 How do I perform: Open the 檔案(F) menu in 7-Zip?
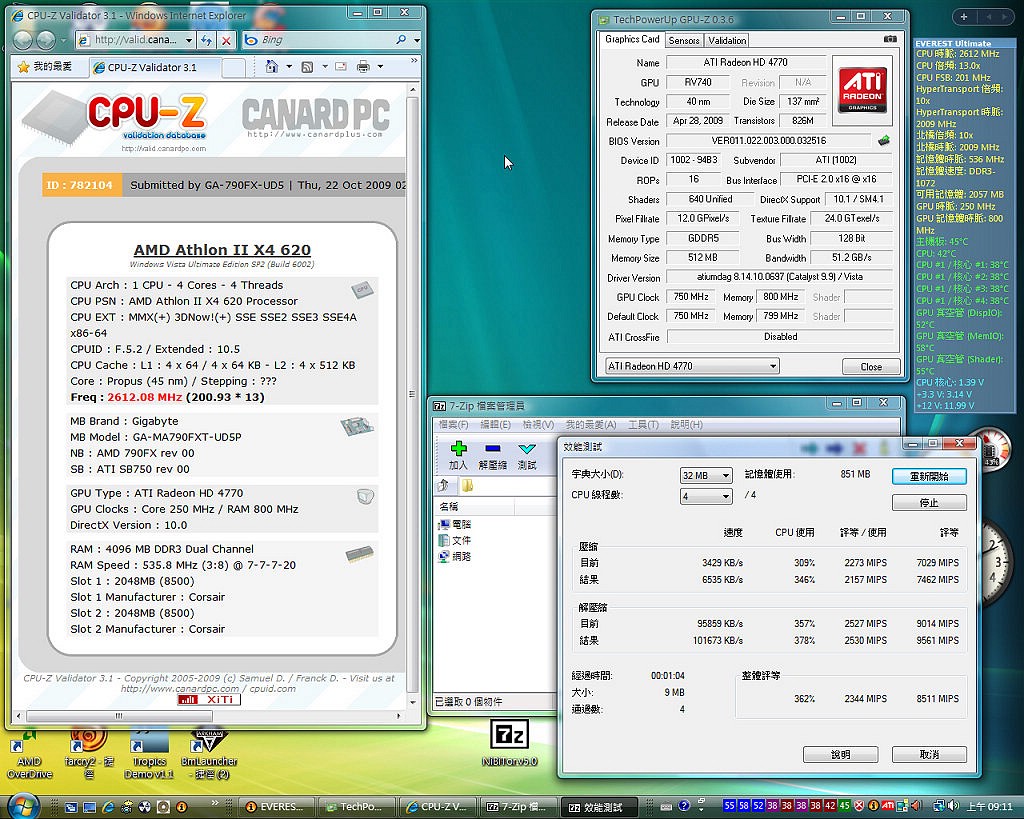click(x=453, y=425)
